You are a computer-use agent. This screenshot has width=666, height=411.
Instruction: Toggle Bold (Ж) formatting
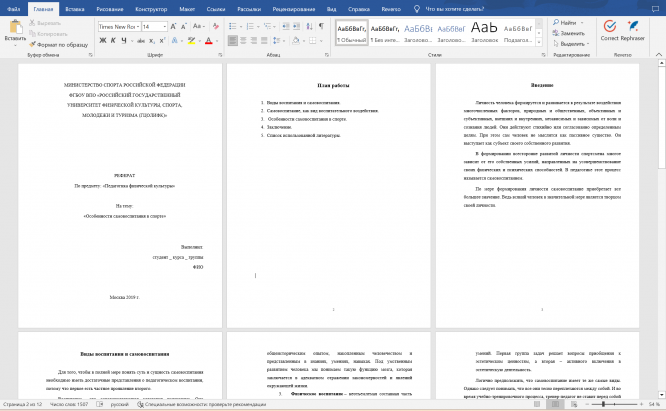(103, 41)
